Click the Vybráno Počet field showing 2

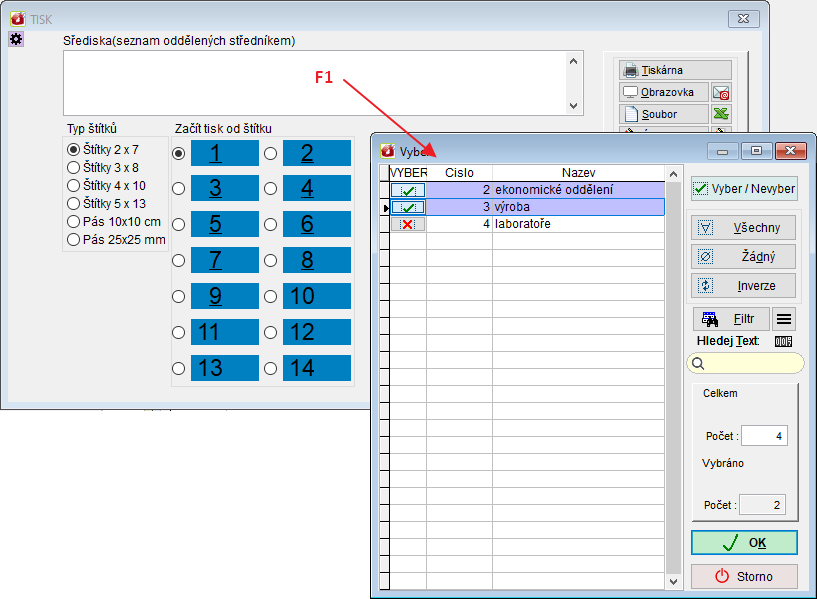click(x=763, y=505)
